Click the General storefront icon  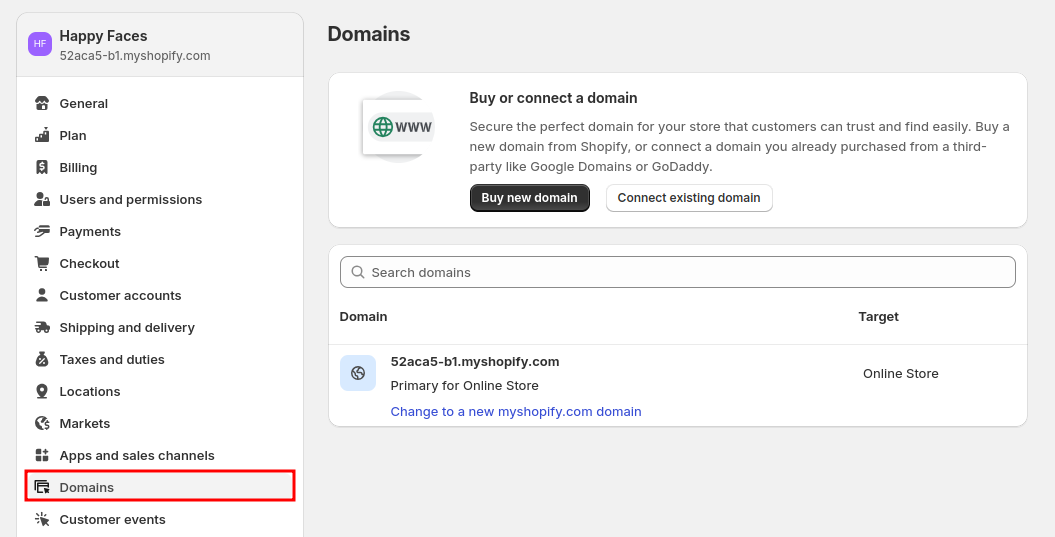click(42, 104)
